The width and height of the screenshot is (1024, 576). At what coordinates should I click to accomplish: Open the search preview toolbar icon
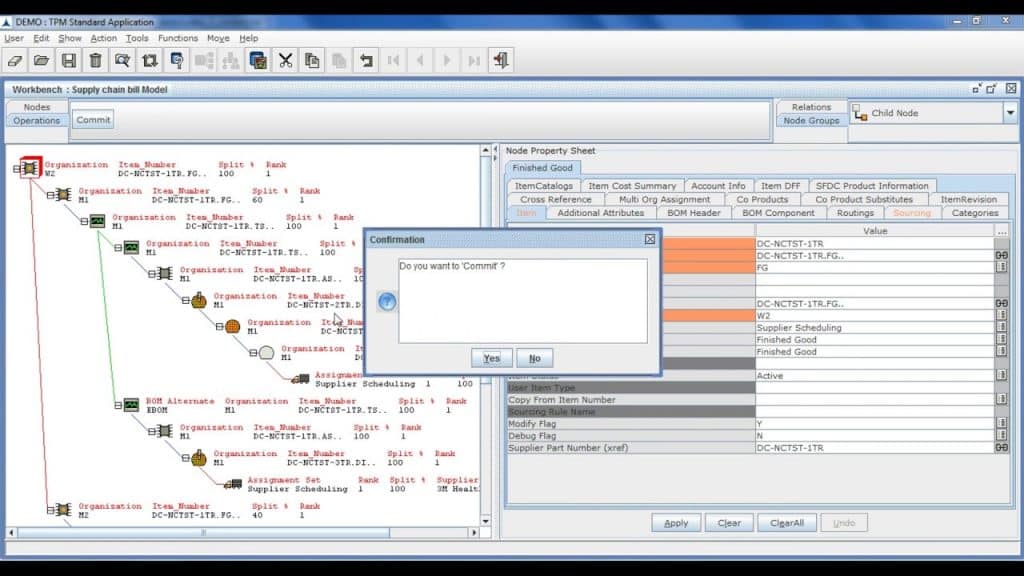coord(121,61)
